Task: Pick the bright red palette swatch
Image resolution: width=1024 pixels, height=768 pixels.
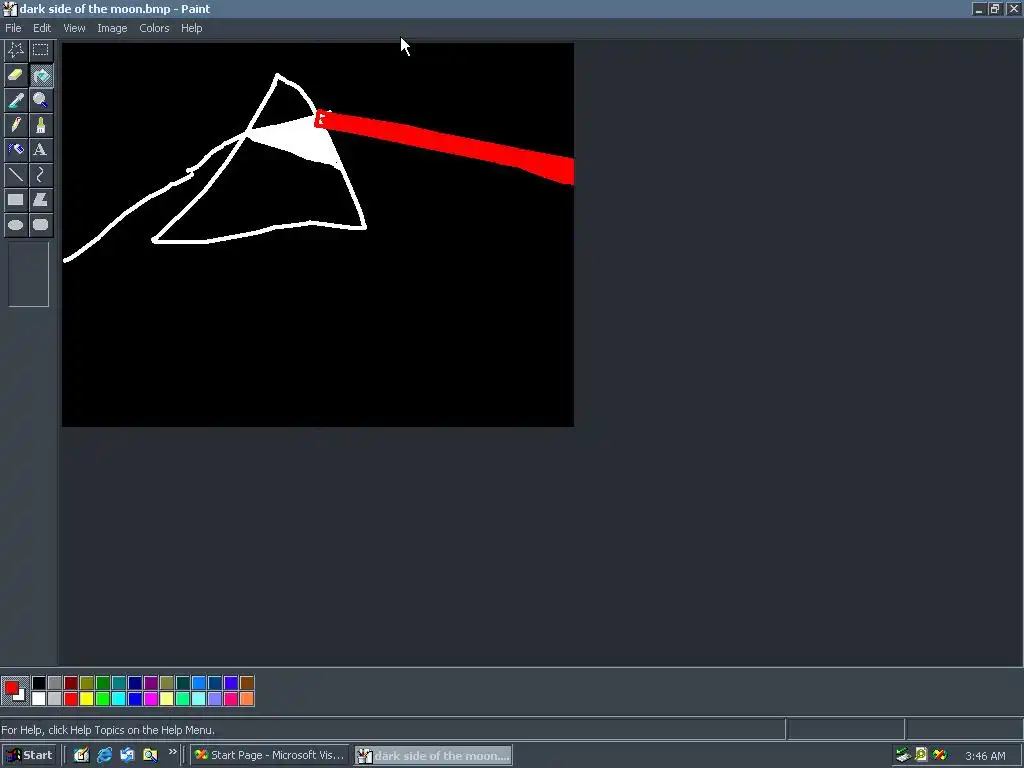Action: (x=71, y=699)
